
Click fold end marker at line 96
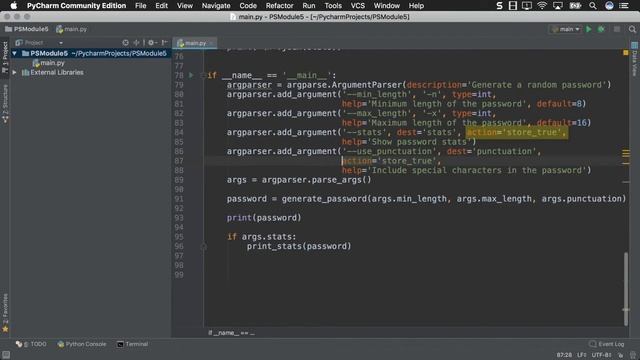point(203,247)
